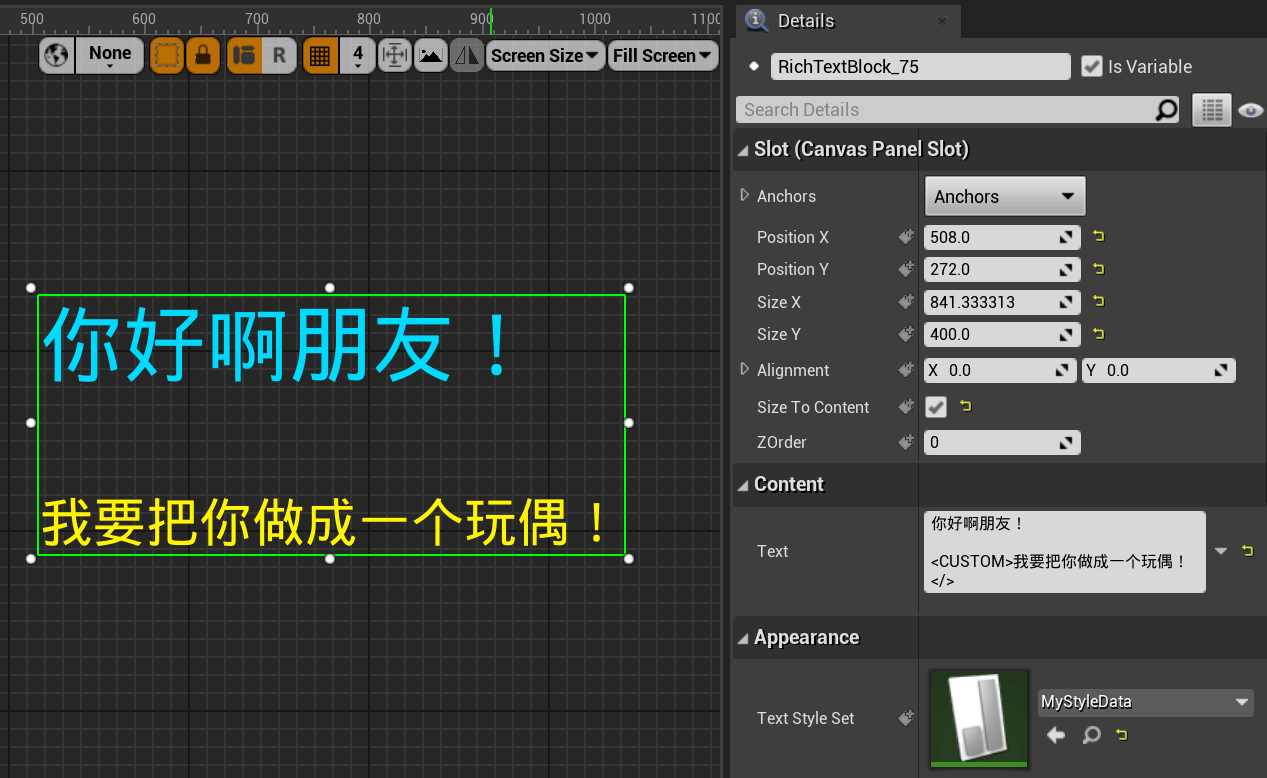Open the Text advanced options arrow
This screenshot has height=778, width=1267.
pyautogui.click(x=1221, y=551)
